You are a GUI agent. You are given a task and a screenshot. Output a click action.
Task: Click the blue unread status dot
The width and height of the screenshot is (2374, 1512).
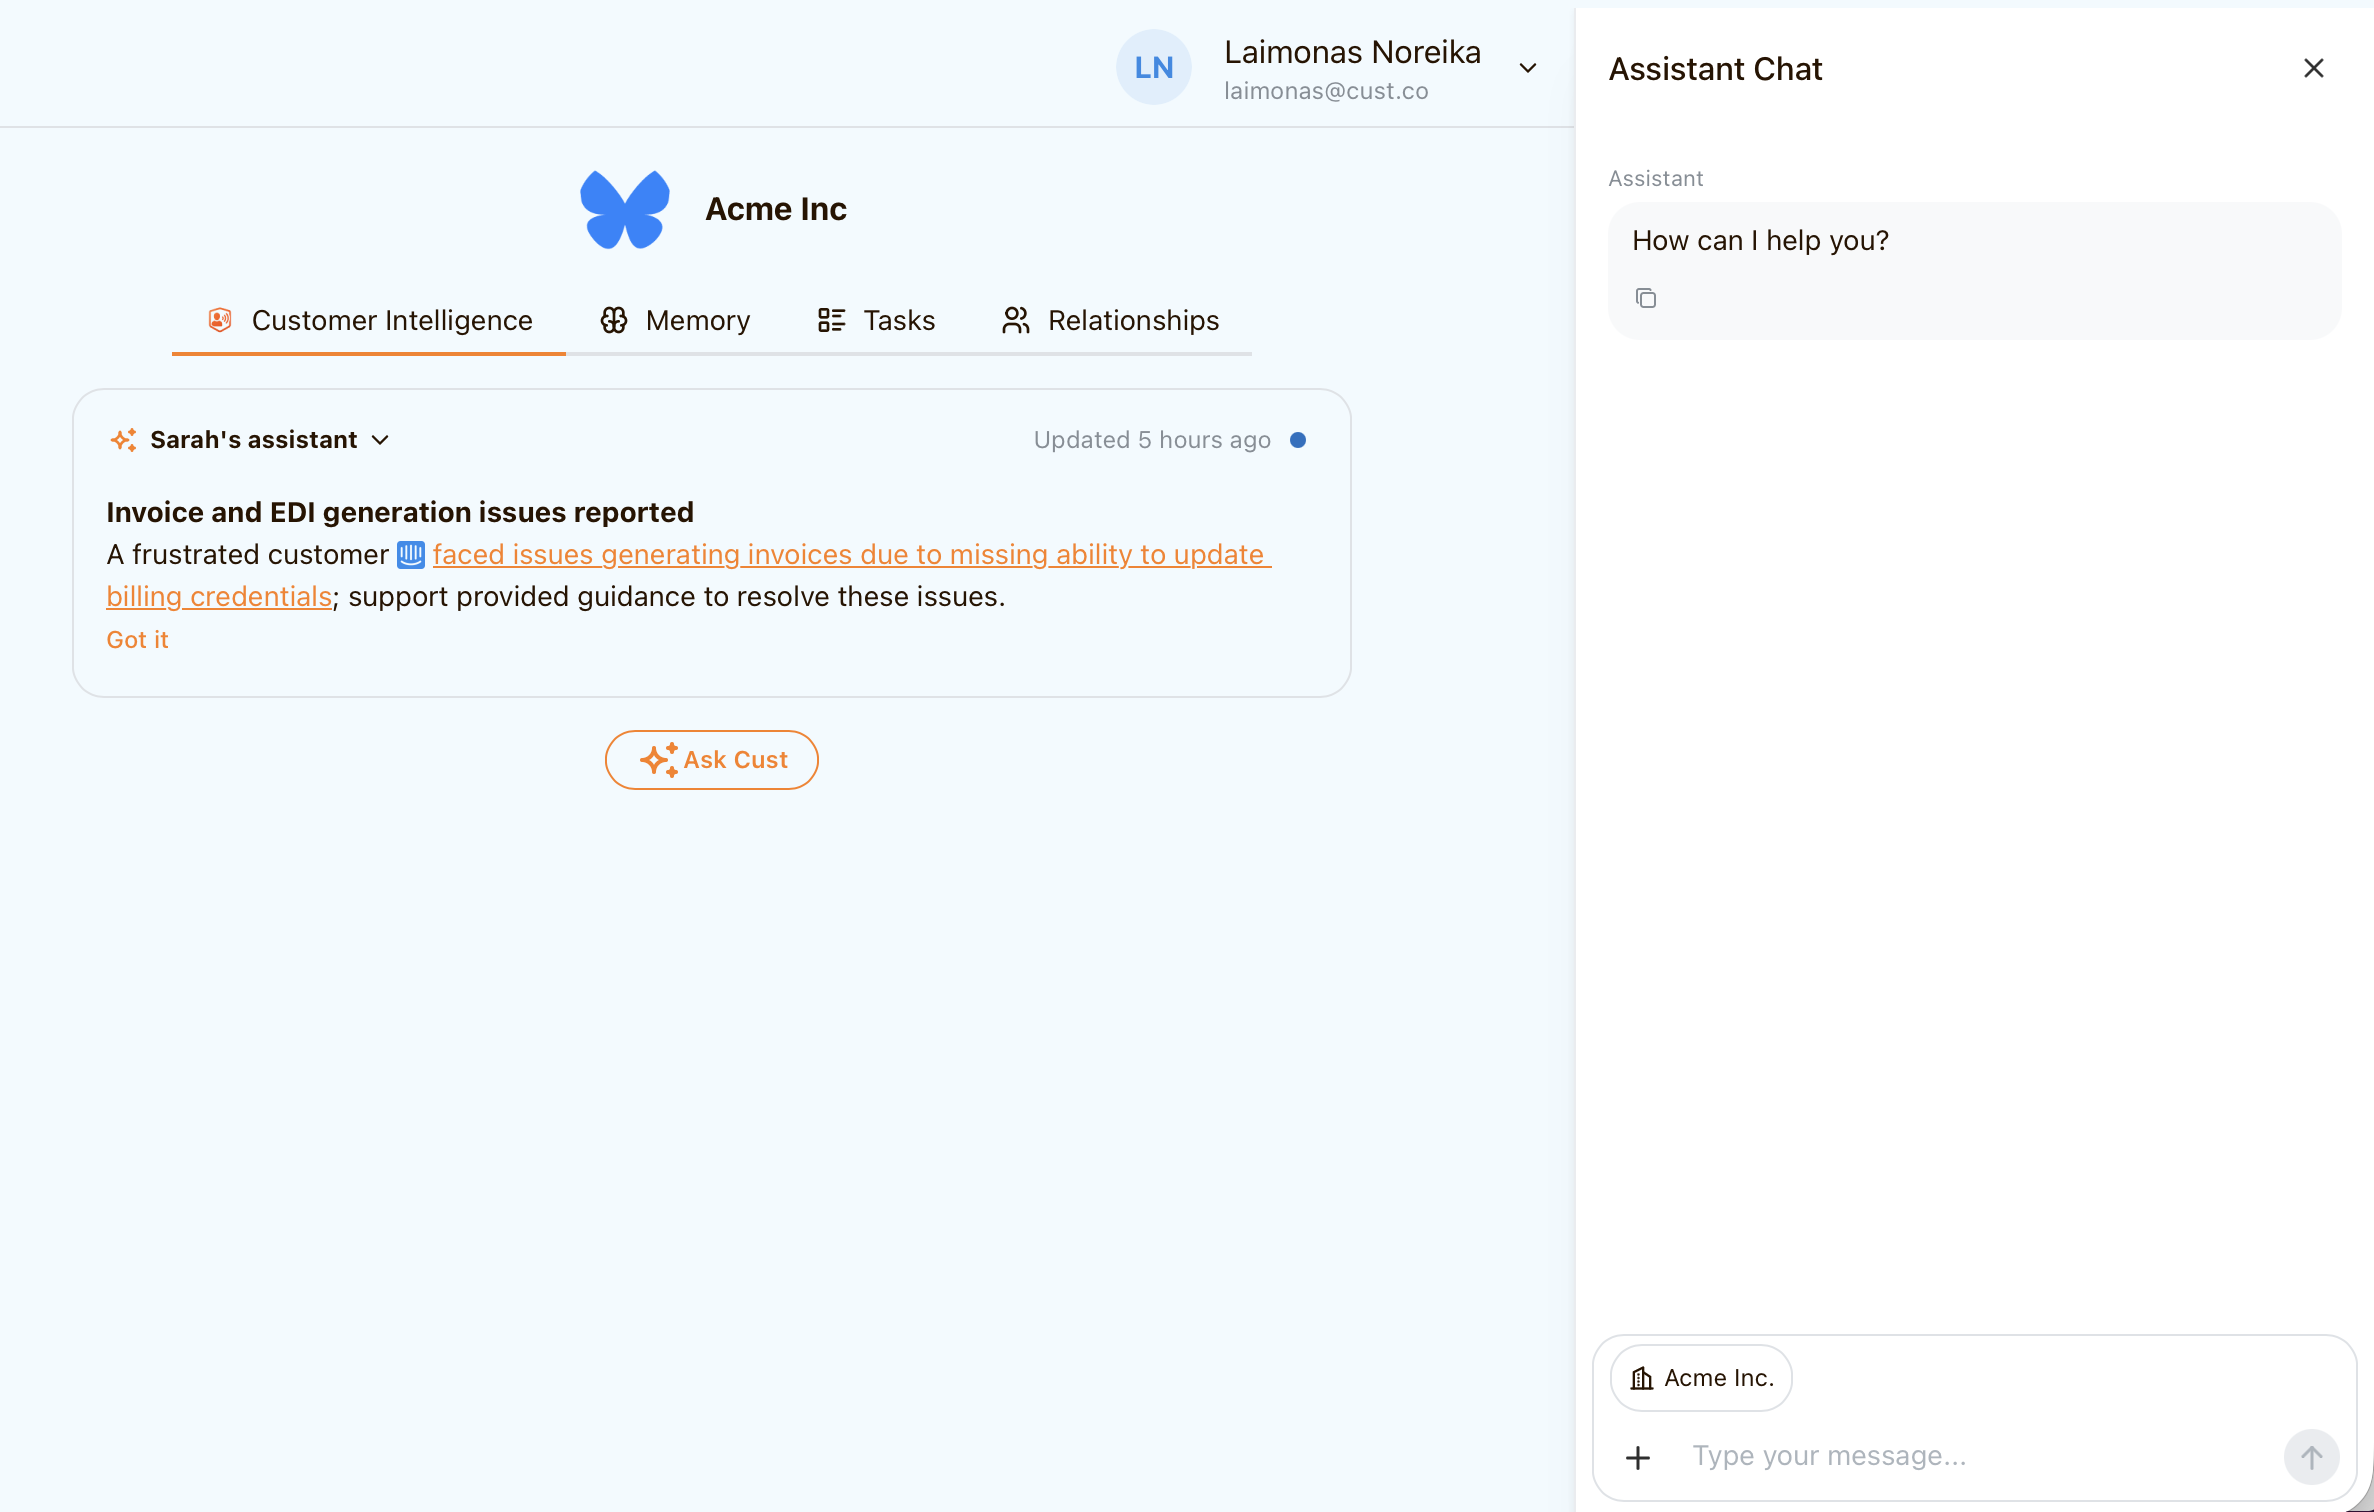tap(1298, 440)
